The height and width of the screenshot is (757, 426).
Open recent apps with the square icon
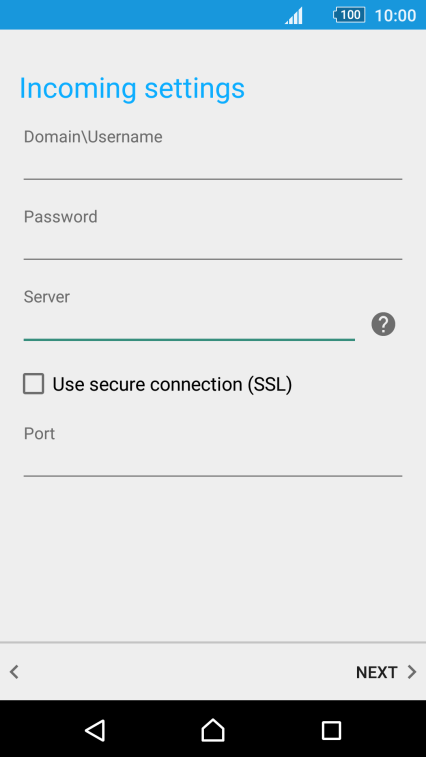pos(331,730)
